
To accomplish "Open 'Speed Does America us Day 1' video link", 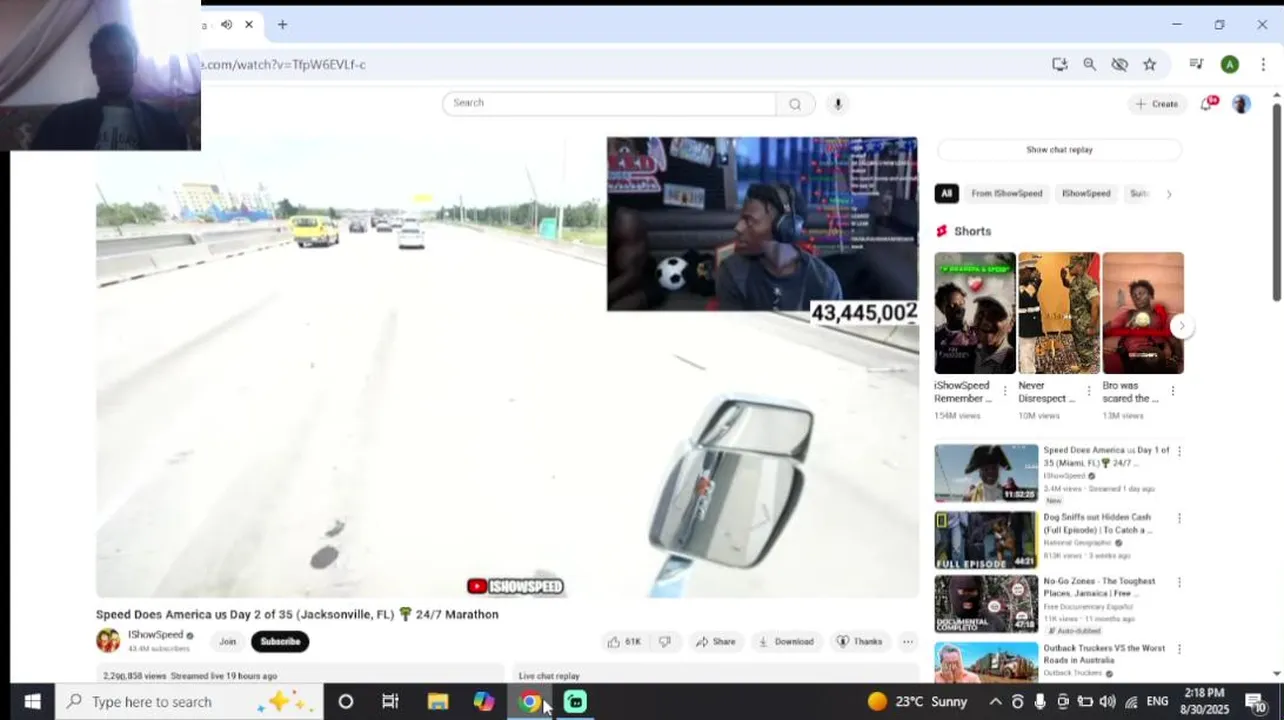I will tap(1106, 456).
